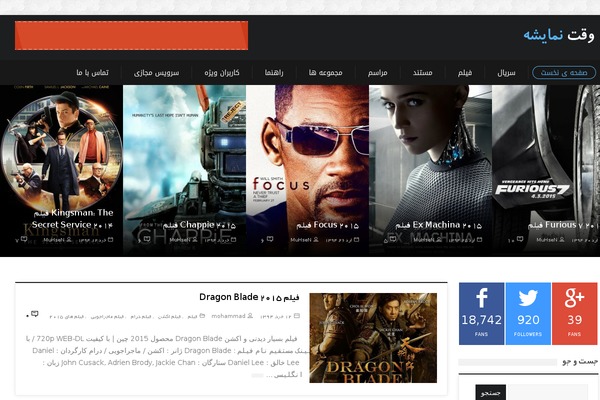Viewport: 600px width, 400px height.
Task: Click the comment icon on Ex Machina slide
Action: point(393,239)
